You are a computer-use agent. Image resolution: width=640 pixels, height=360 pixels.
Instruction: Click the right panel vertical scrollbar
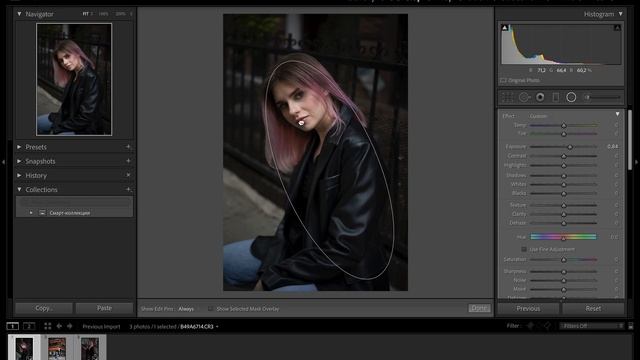pyautogui.click(x=630, y=139)
